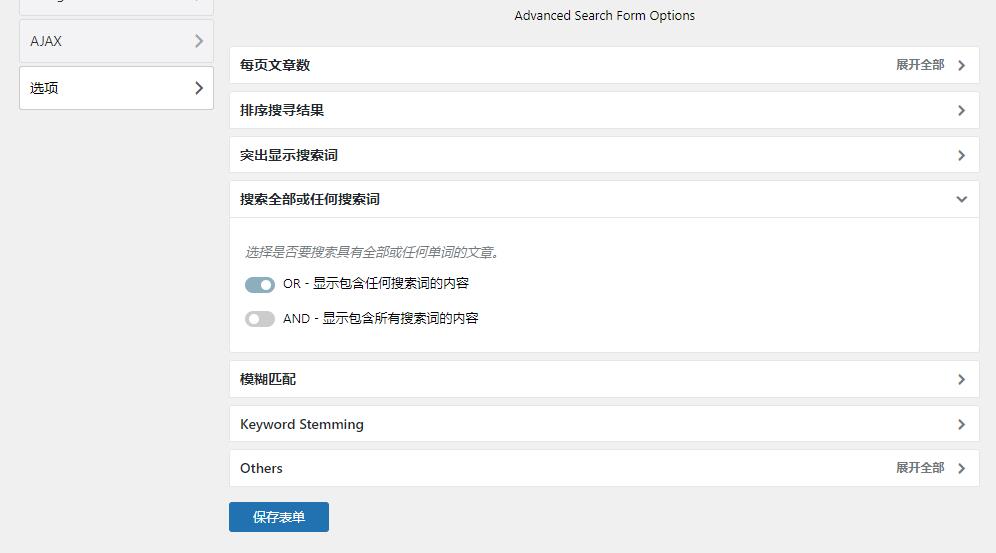This screenshot has height=553, width=996.
Task: Click 展开全部 link in 每页文章数 row
Action: pyautogui.click(x=920, y=65)
